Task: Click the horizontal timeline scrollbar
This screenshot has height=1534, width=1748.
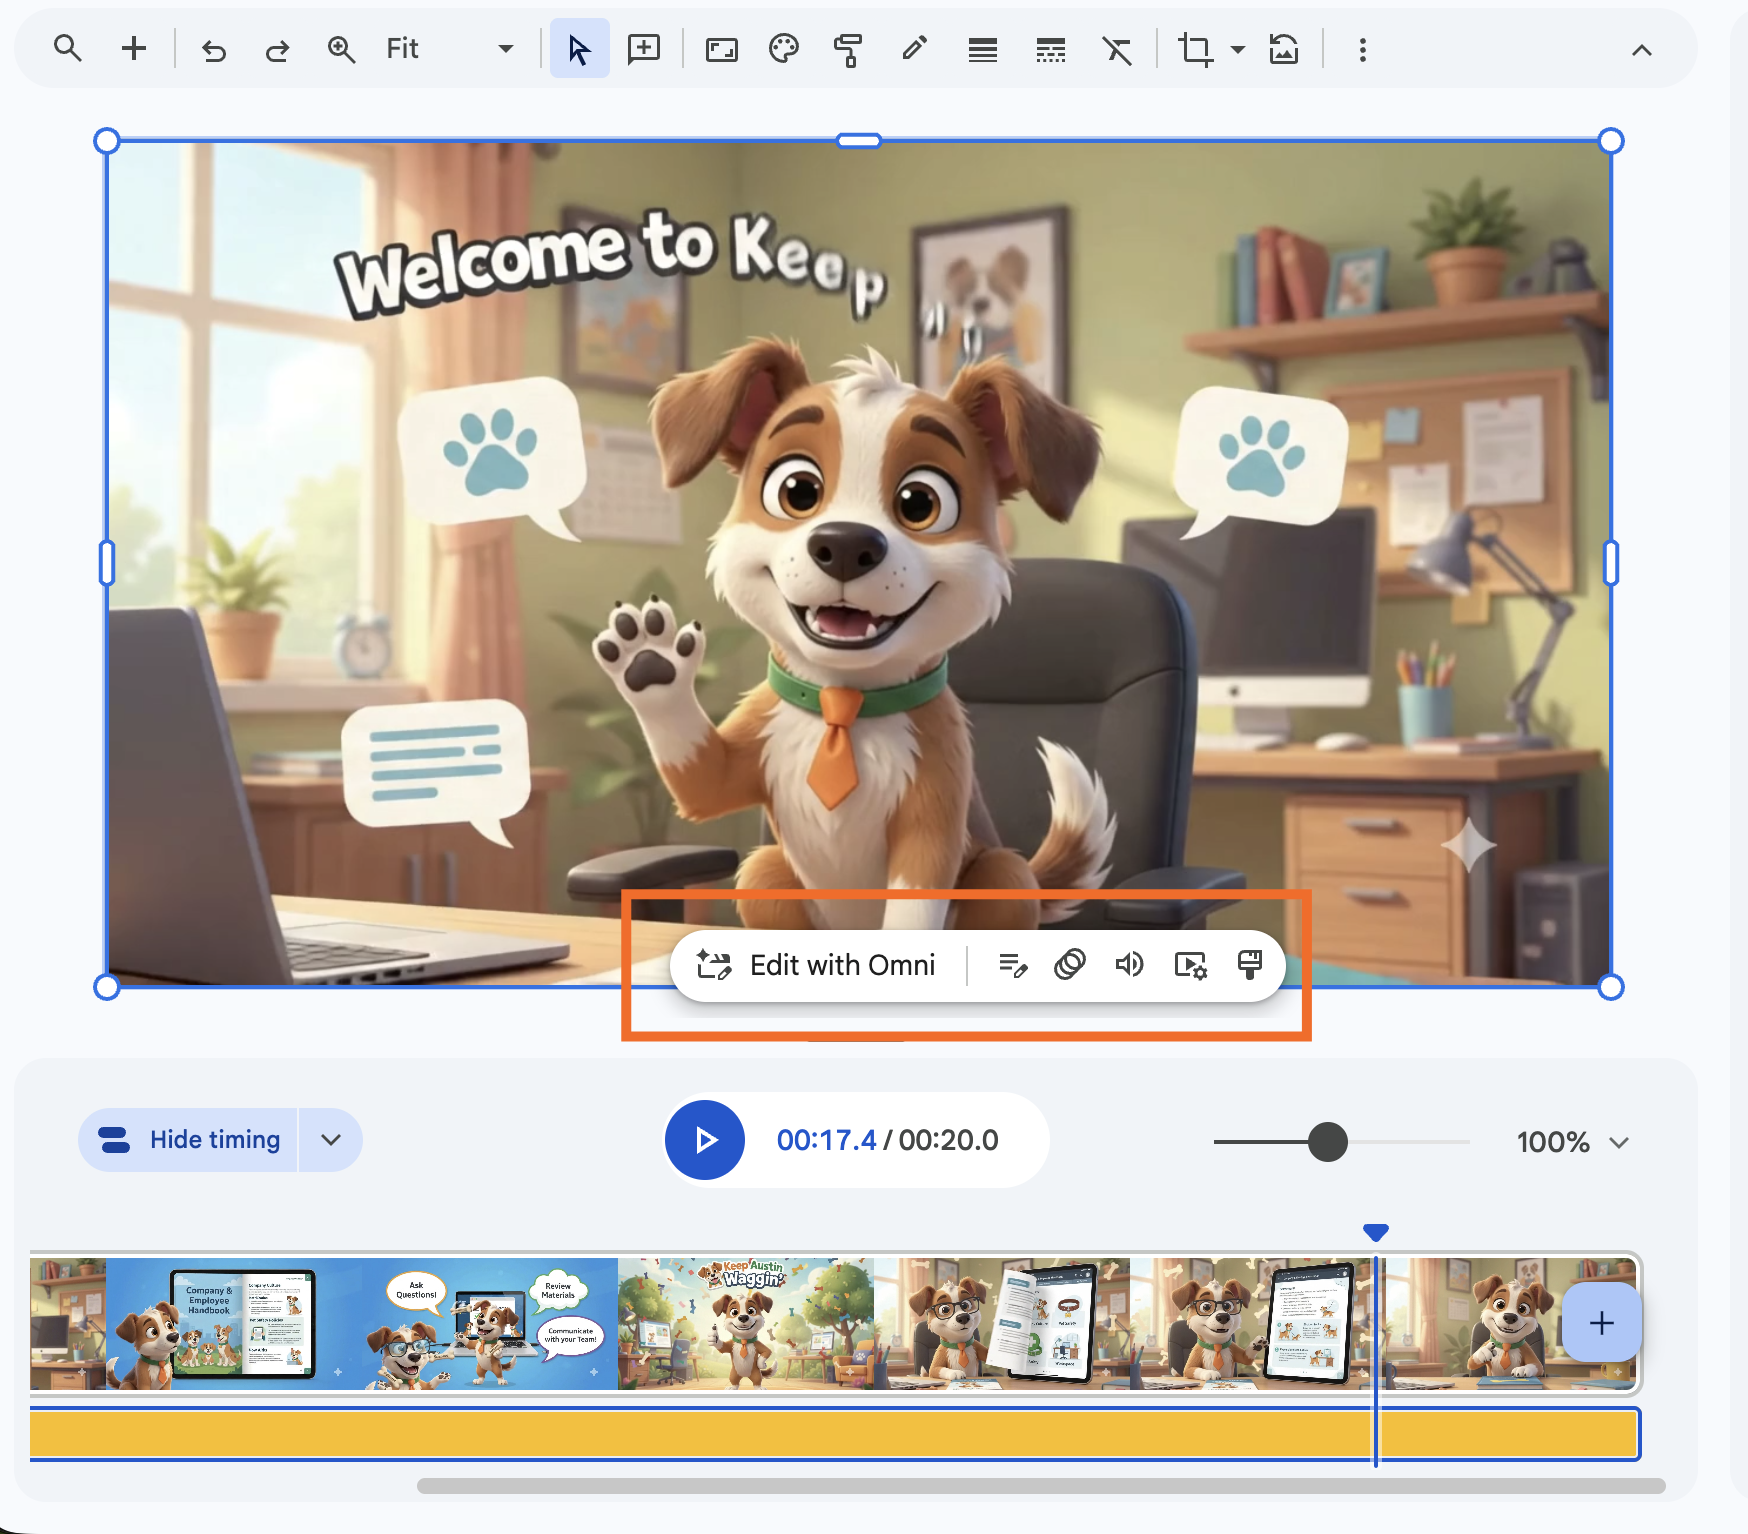Action: [x=1041, y=1486]
